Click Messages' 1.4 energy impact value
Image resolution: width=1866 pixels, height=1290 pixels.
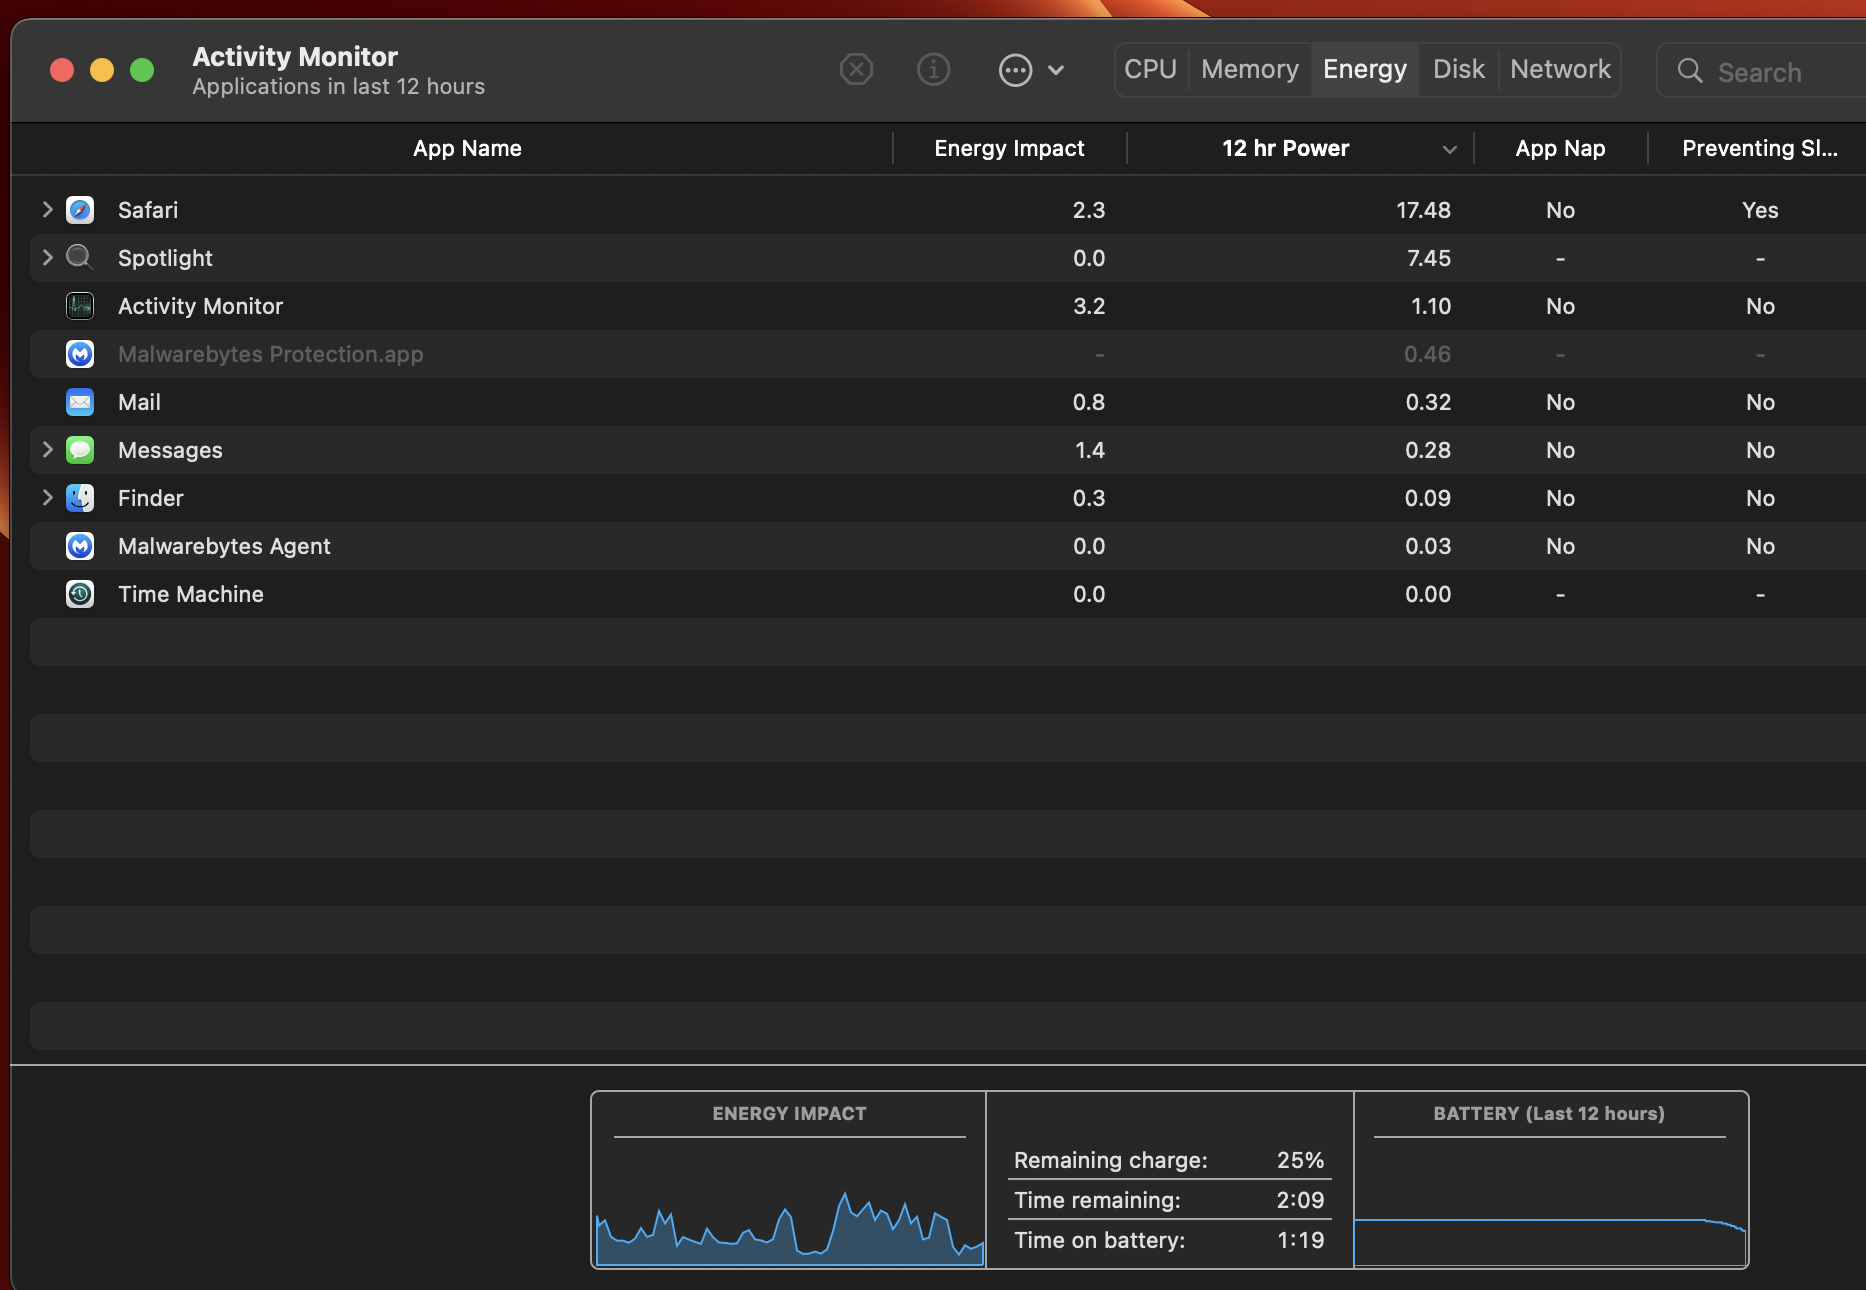[1090, 450]
